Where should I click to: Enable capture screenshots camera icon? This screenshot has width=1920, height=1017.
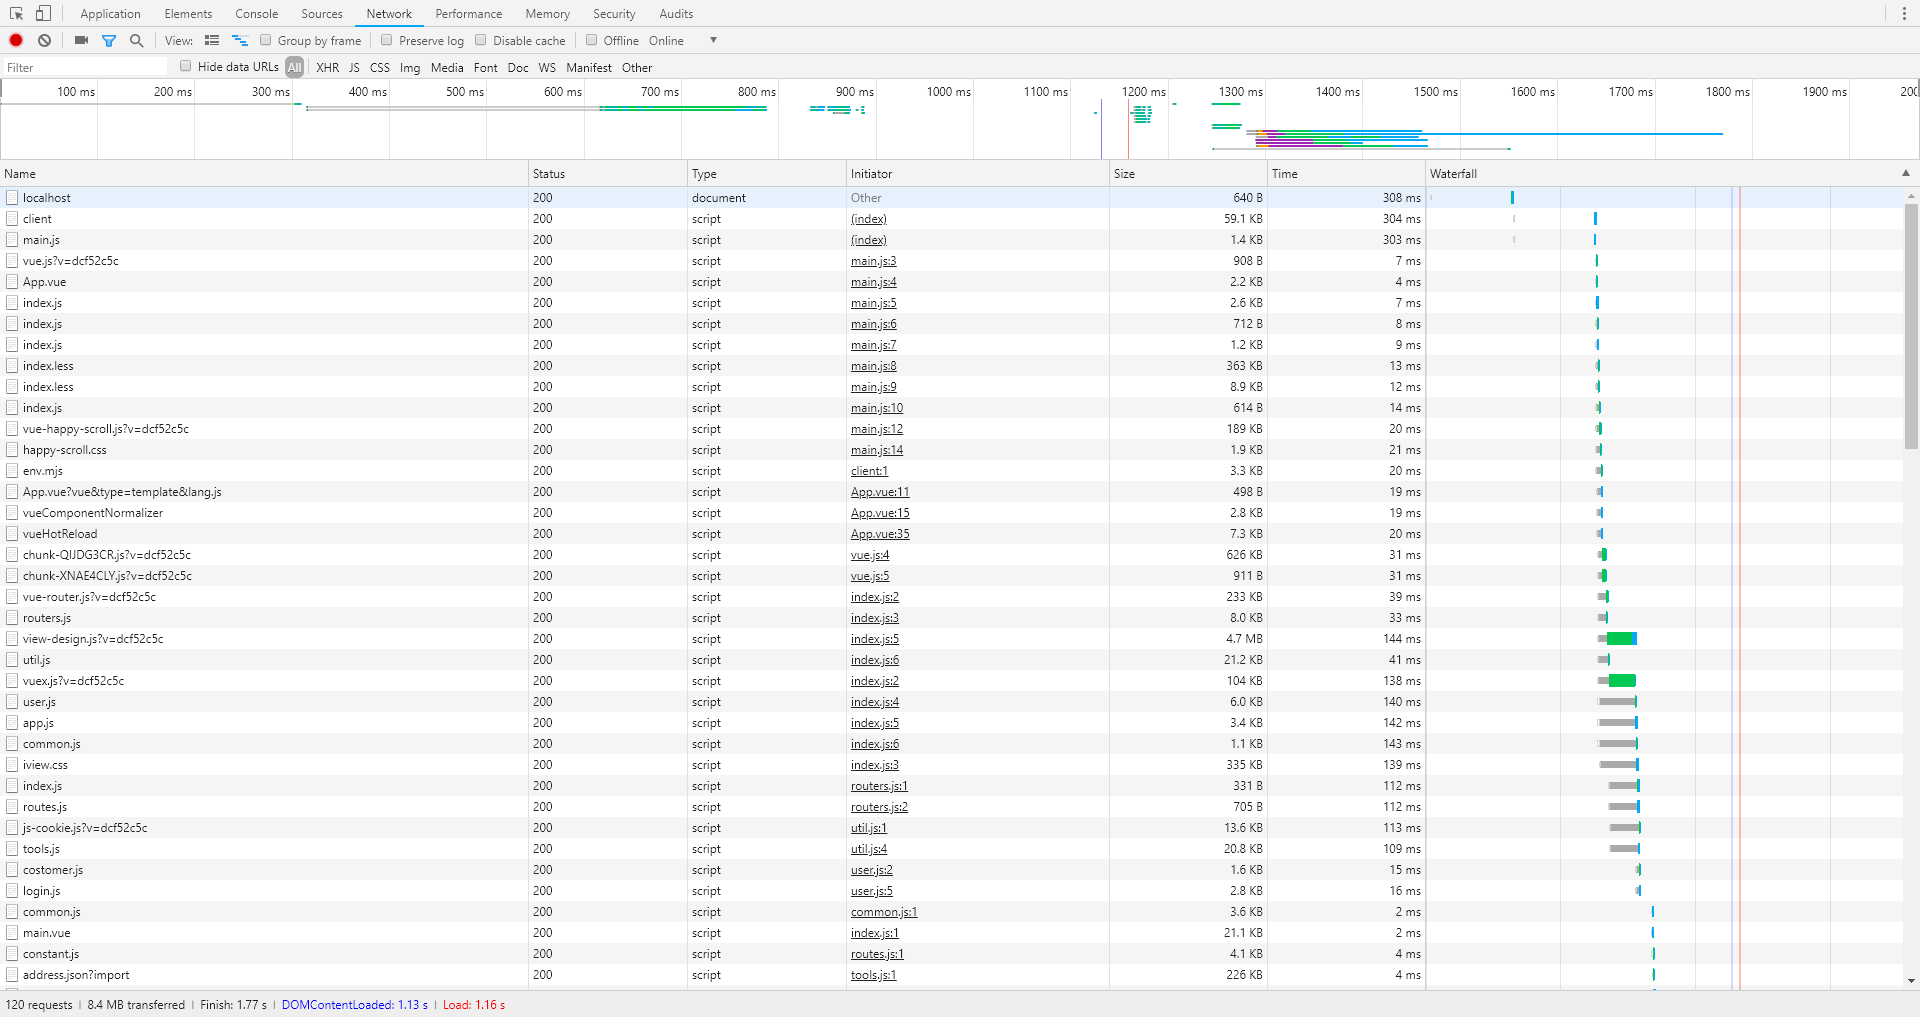pos(82,40)
